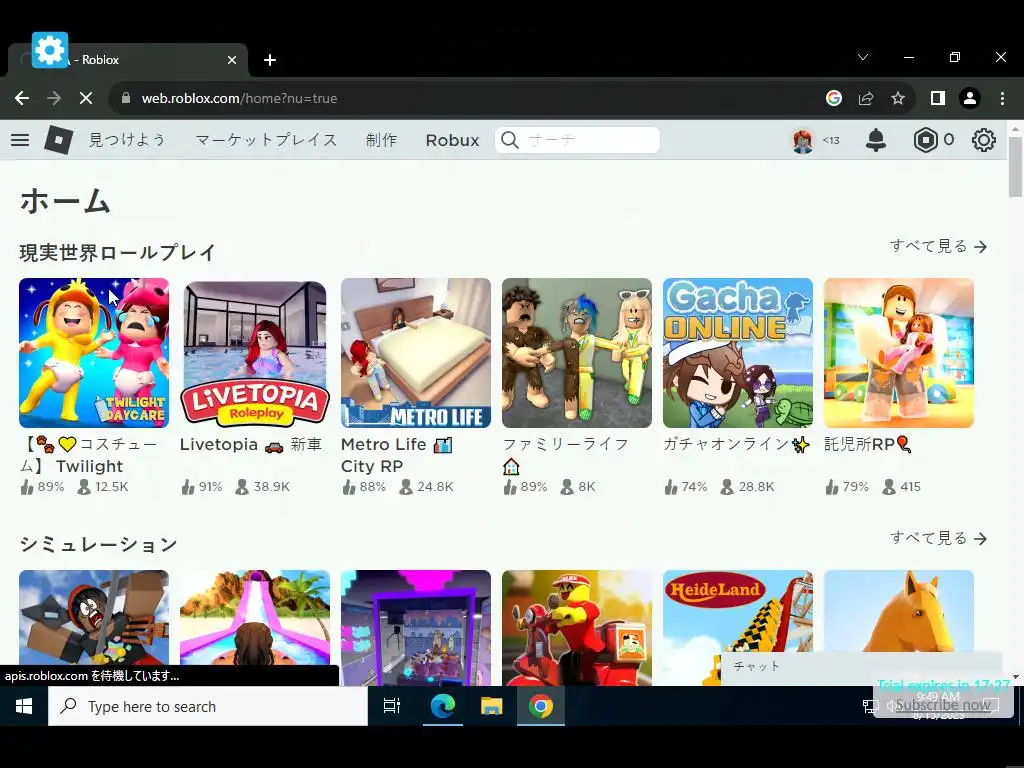Click the ホーム page heading
The height and width of the screenshot is (768, 1024).
(65, 200)
